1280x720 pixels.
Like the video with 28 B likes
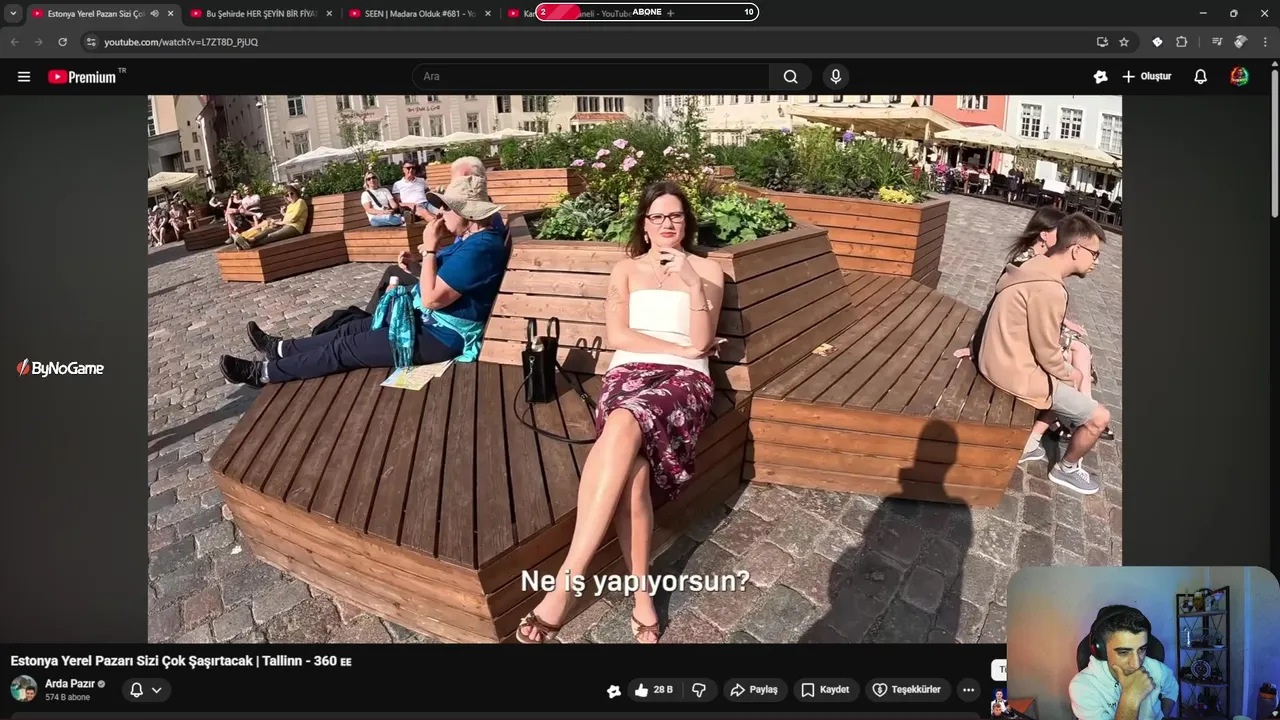[655, 690]
